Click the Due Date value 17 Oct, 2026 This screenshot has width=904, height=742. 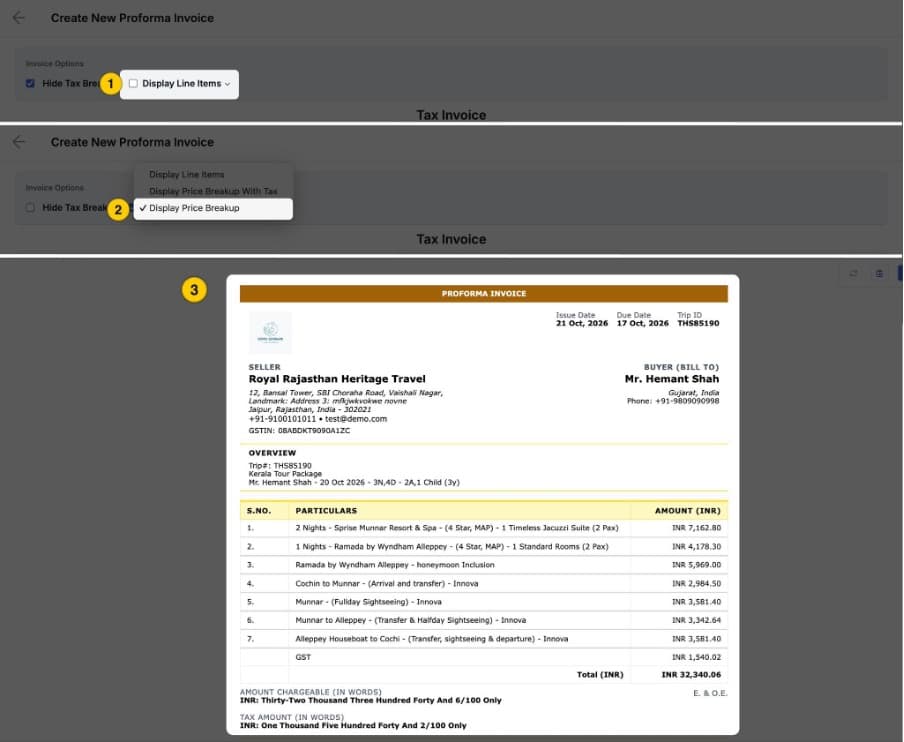(642, 323)
